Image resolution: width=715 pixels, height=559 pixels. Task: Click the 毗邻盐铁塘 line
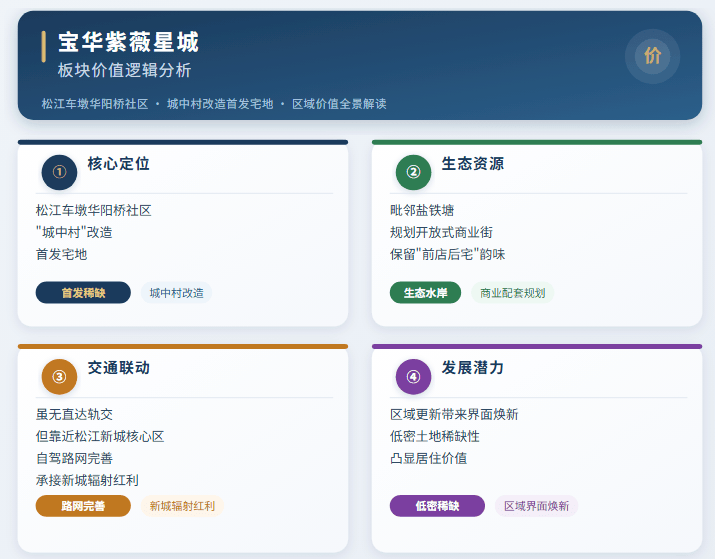tap(422, 210)
